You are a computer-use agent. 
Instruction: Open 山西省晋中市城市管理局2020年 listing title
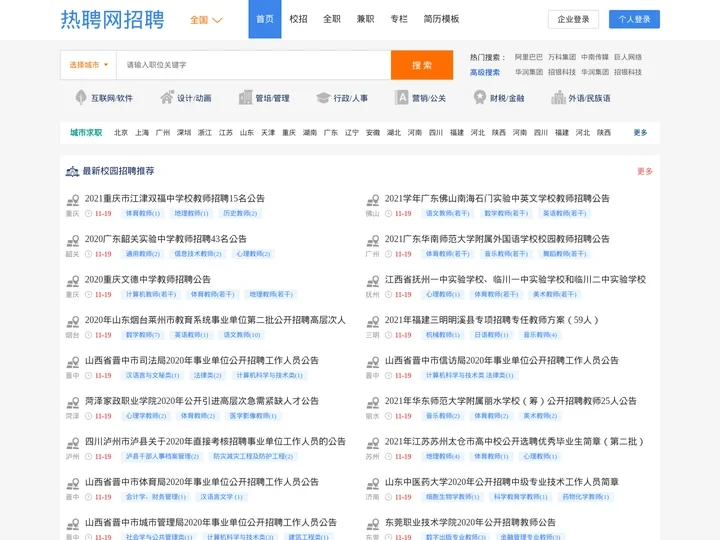pyautogui.click(x=211, y=522)
